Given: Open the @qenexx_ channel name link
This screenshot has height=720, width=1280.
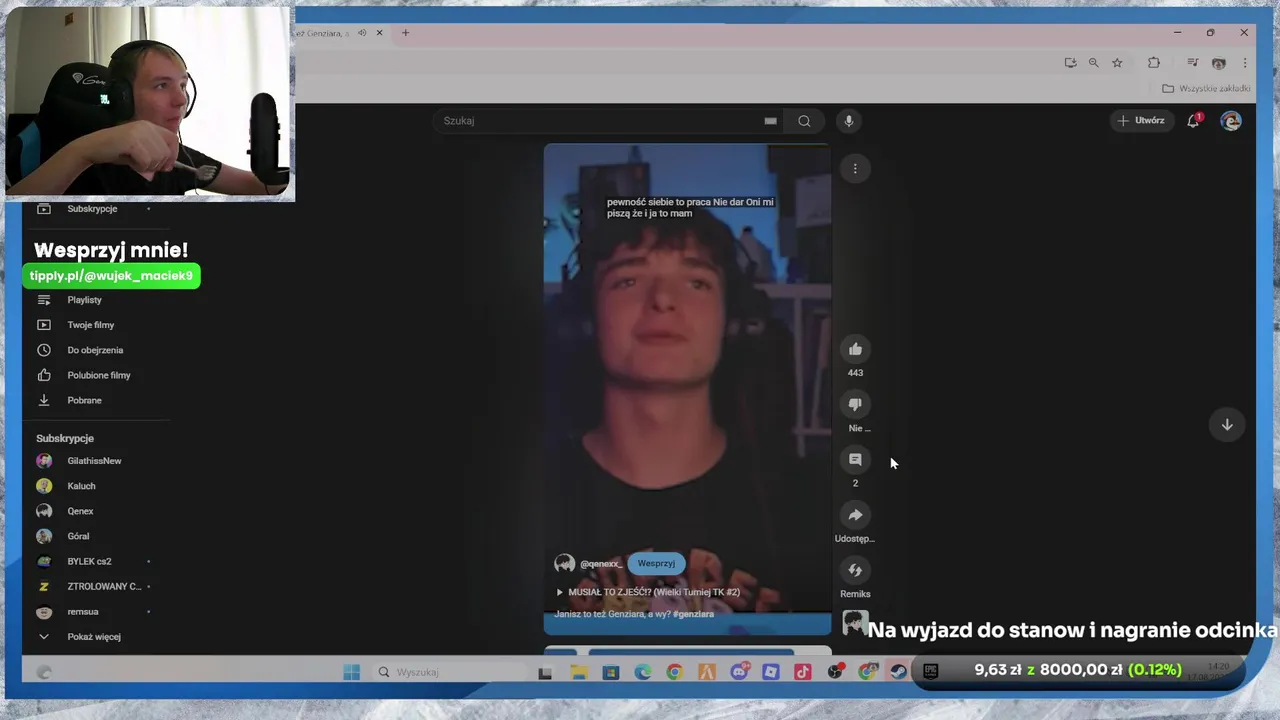Looking at the screenshot, I should pos(601,564).
